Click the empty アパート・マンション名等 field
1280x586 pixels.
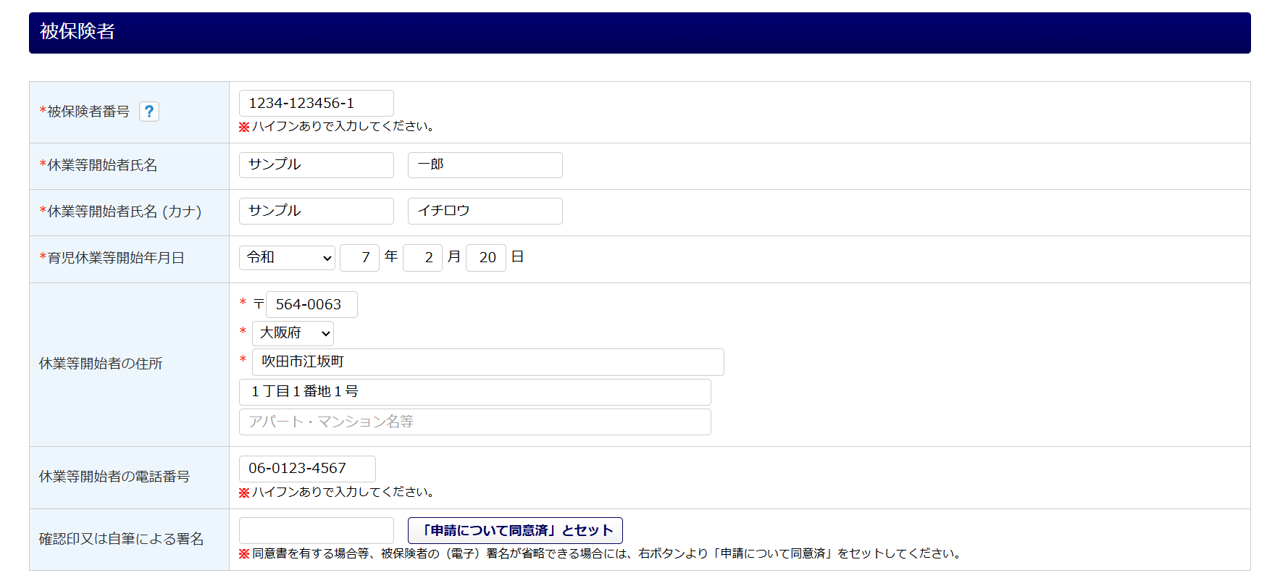point(475,422)
